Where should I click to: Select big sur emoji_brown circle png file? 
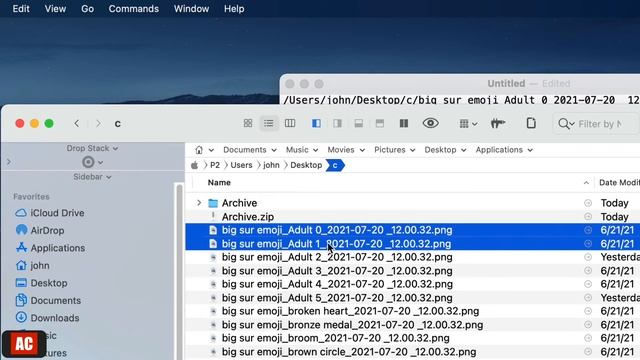[x=413, y=352]
